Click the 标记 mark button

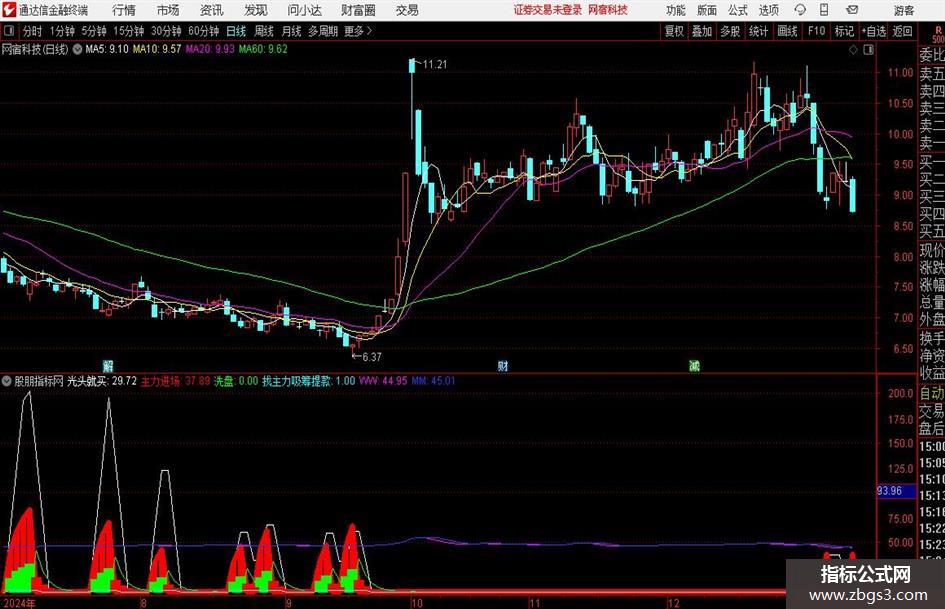(844, 31)
